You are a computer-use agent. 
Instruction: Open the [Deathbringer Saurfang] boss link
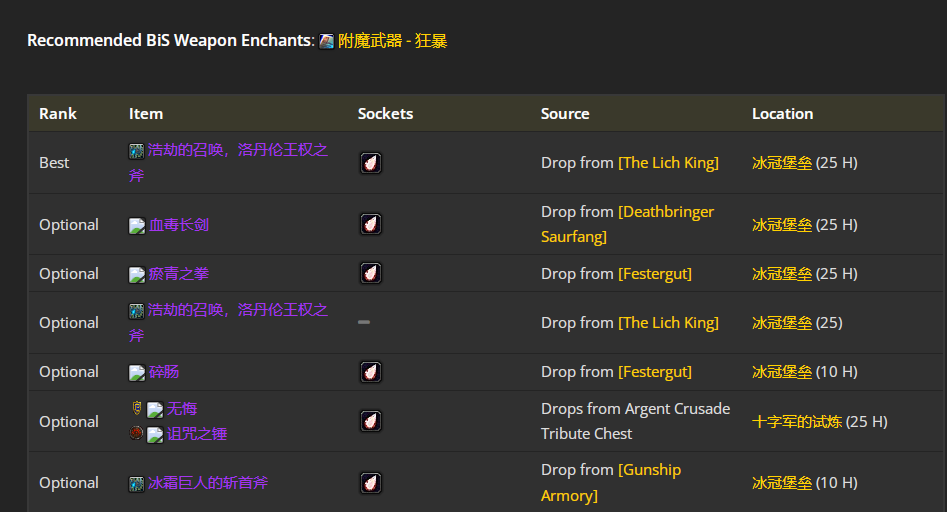[x=627, y=224]
